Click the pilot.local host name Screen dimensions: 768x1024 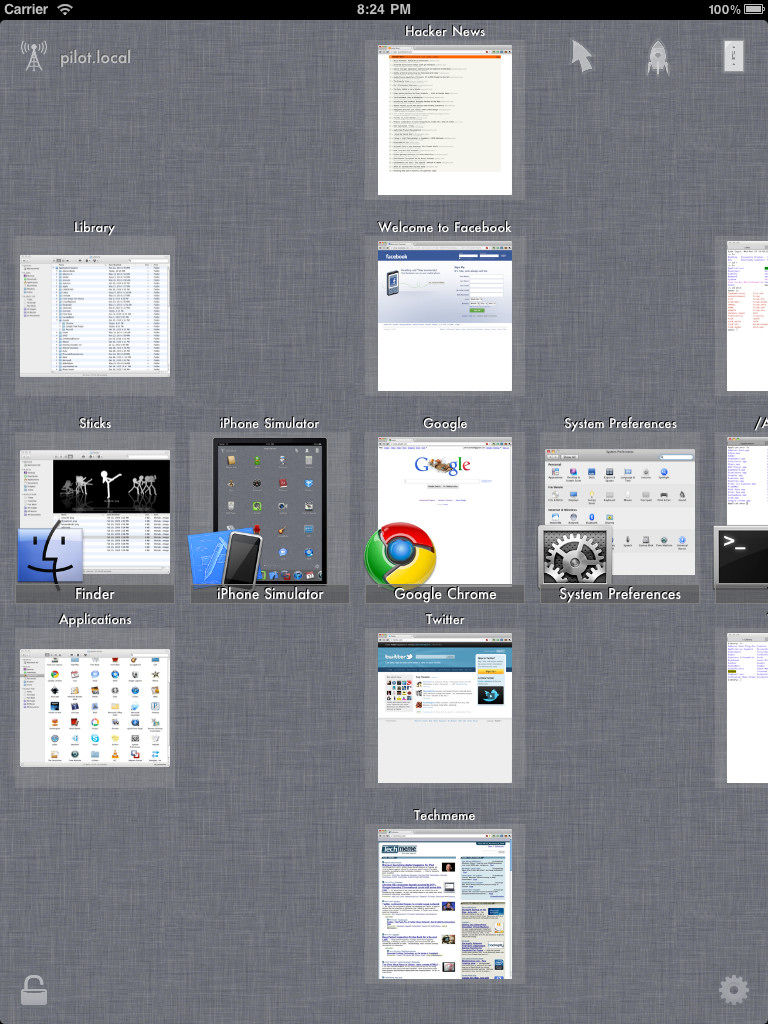[x=95, y=58]
